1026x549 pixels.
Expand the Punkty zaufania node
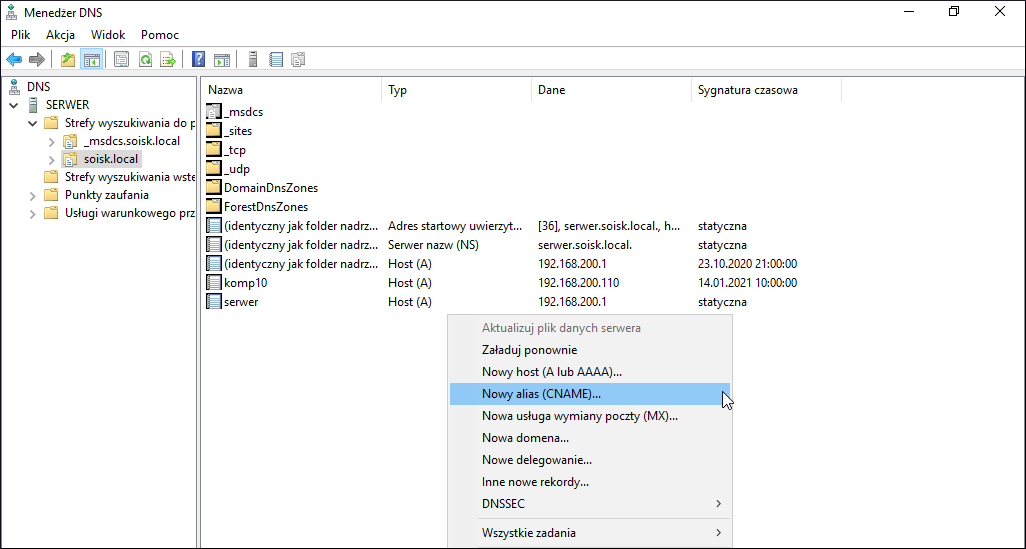(32, 195)
